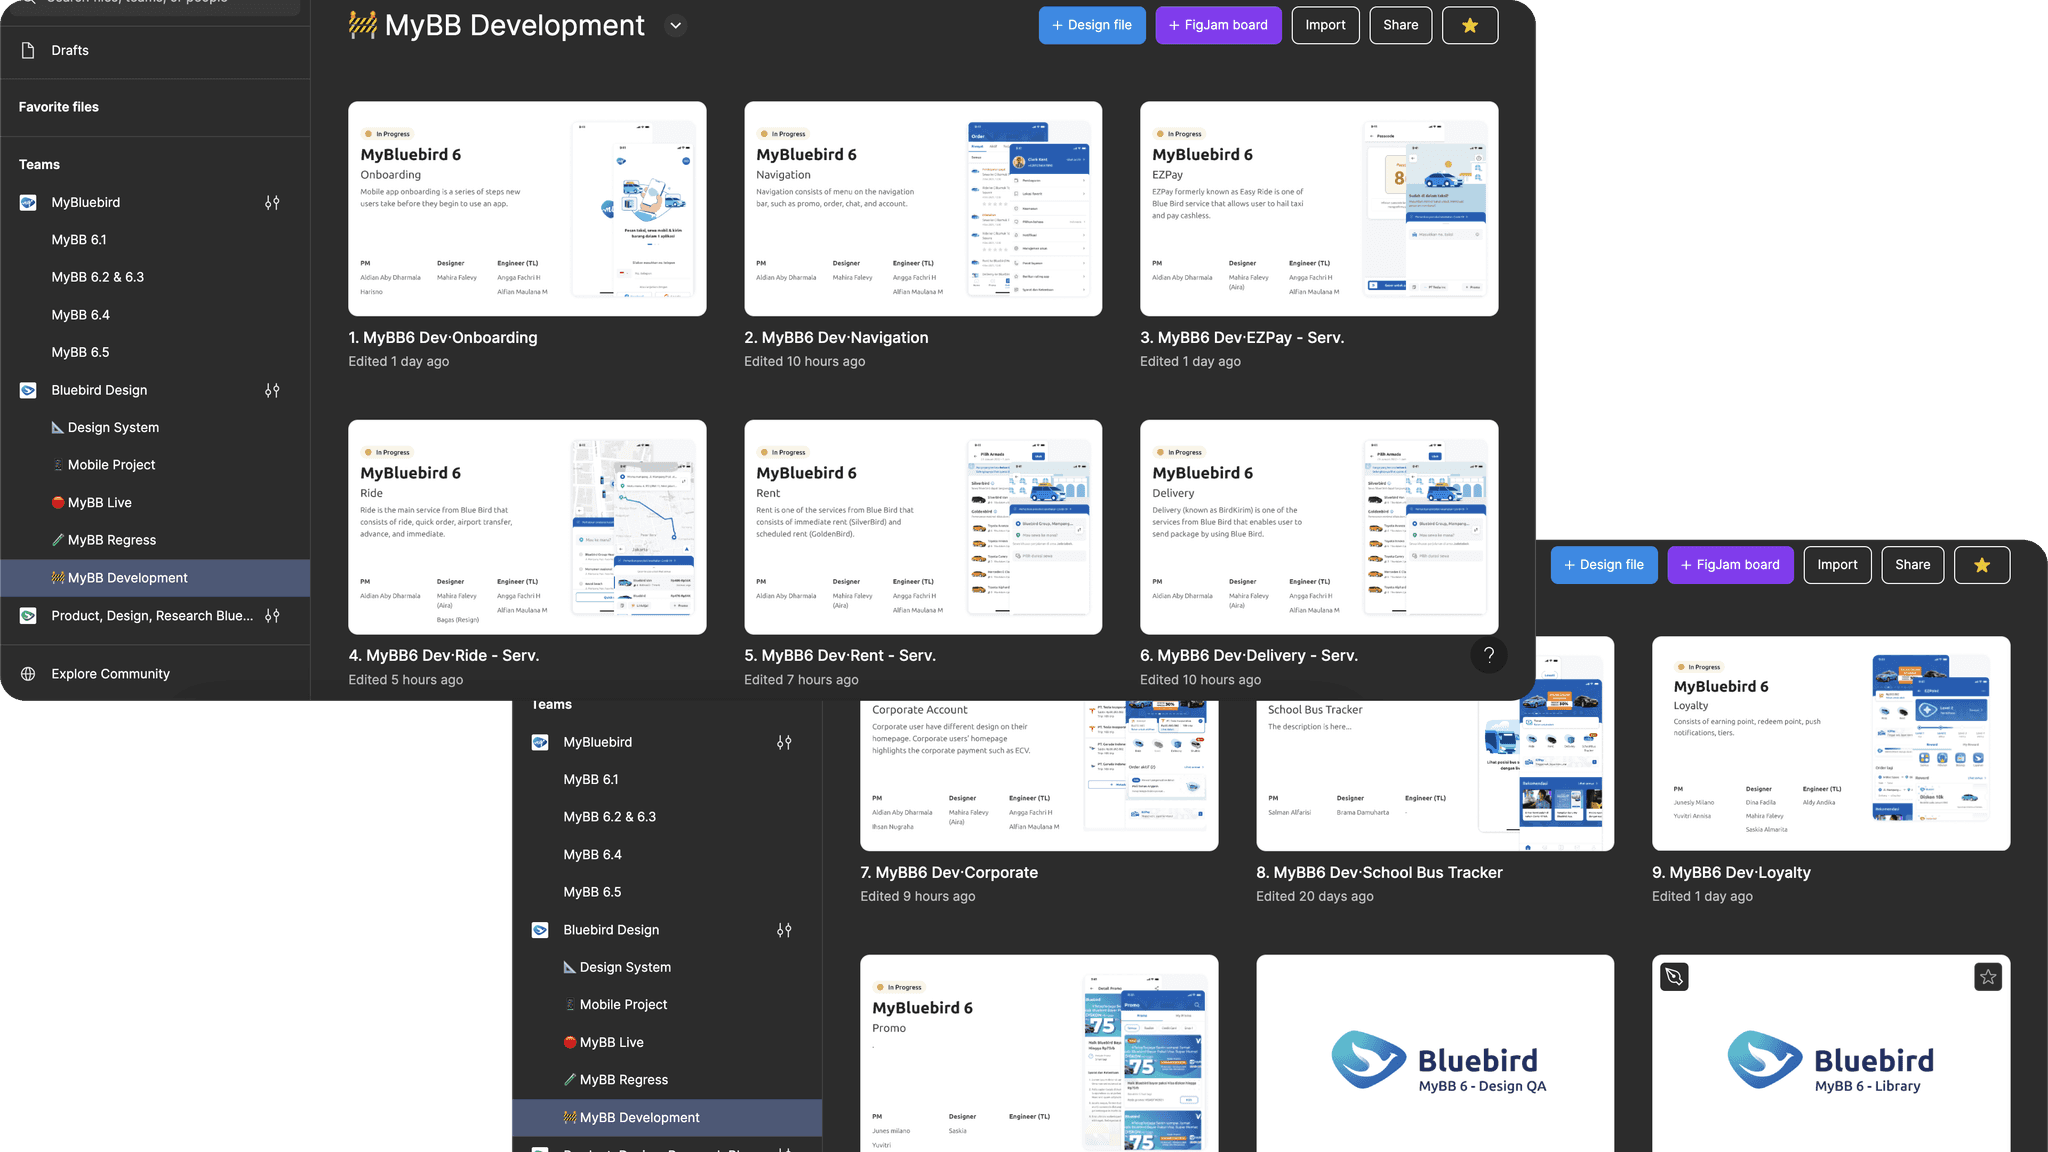The height and width of the screenshot is (1152, 2048).
Task: Click the Bluebird Design team logo icon
Action: point(28,390)
